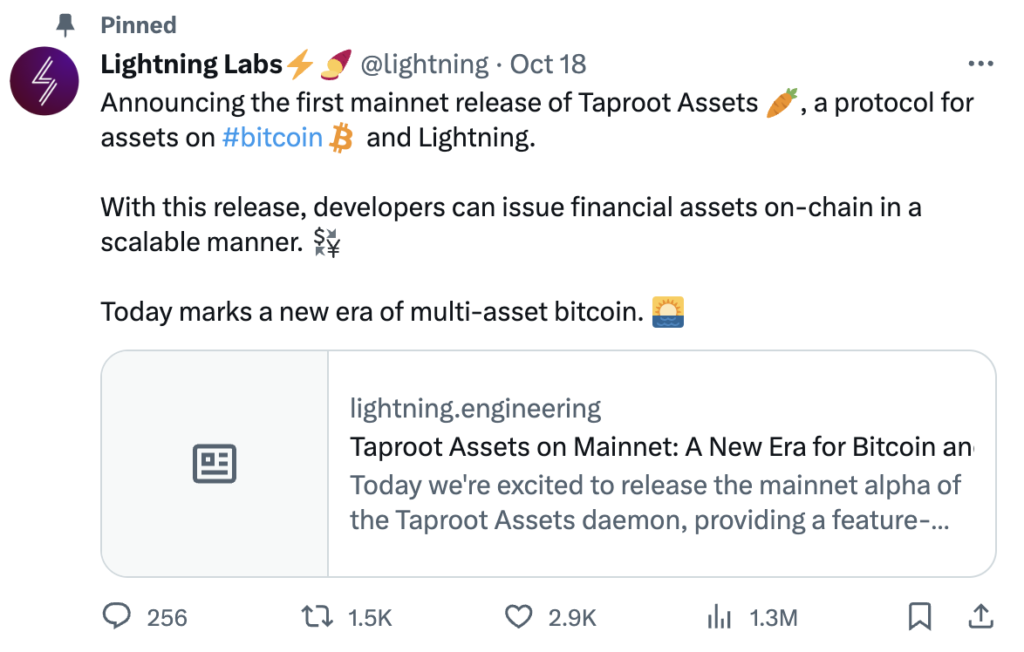Click the reply comment bubble icon
1024x652 pixels.
(117, 616)
